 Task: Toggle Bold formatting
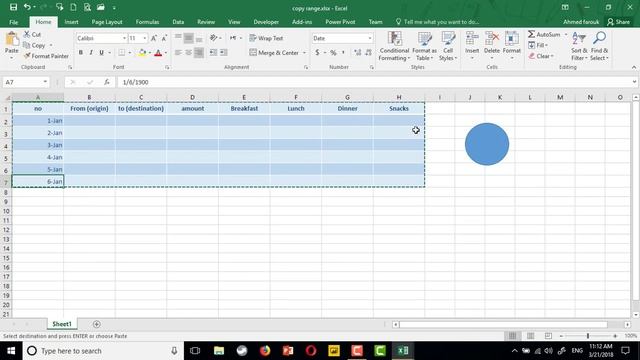click(x=81, y=53)
